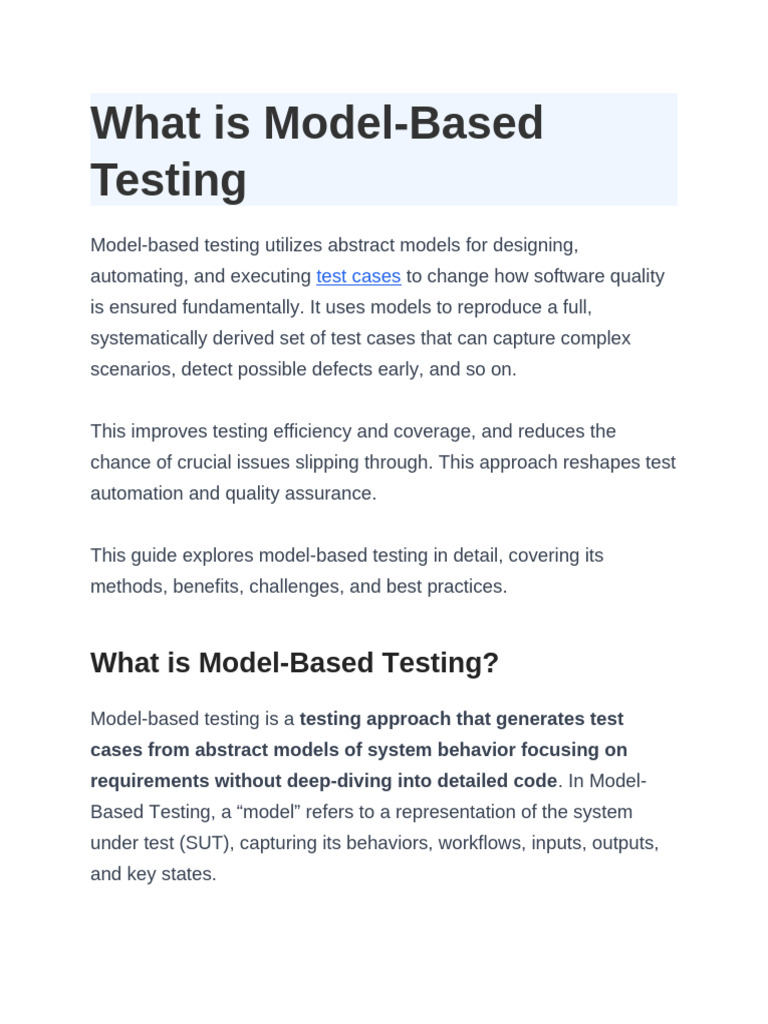This screenshot has width=768, height=1024.
Task: Click the text "and key states."
Action: pyautogui.click(x=153, y=874)
